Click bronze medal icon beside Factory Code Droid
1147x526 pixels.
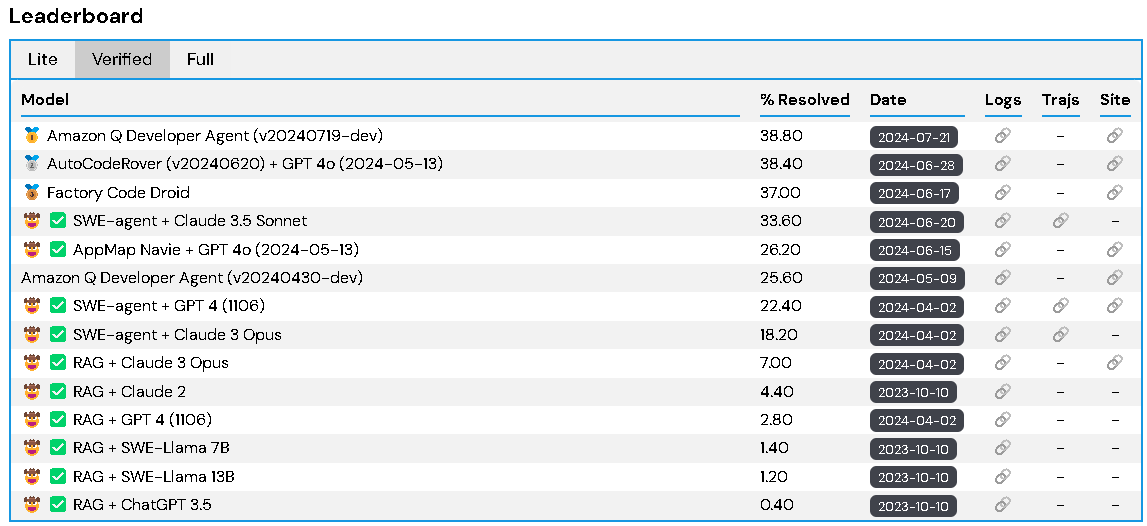31,192
